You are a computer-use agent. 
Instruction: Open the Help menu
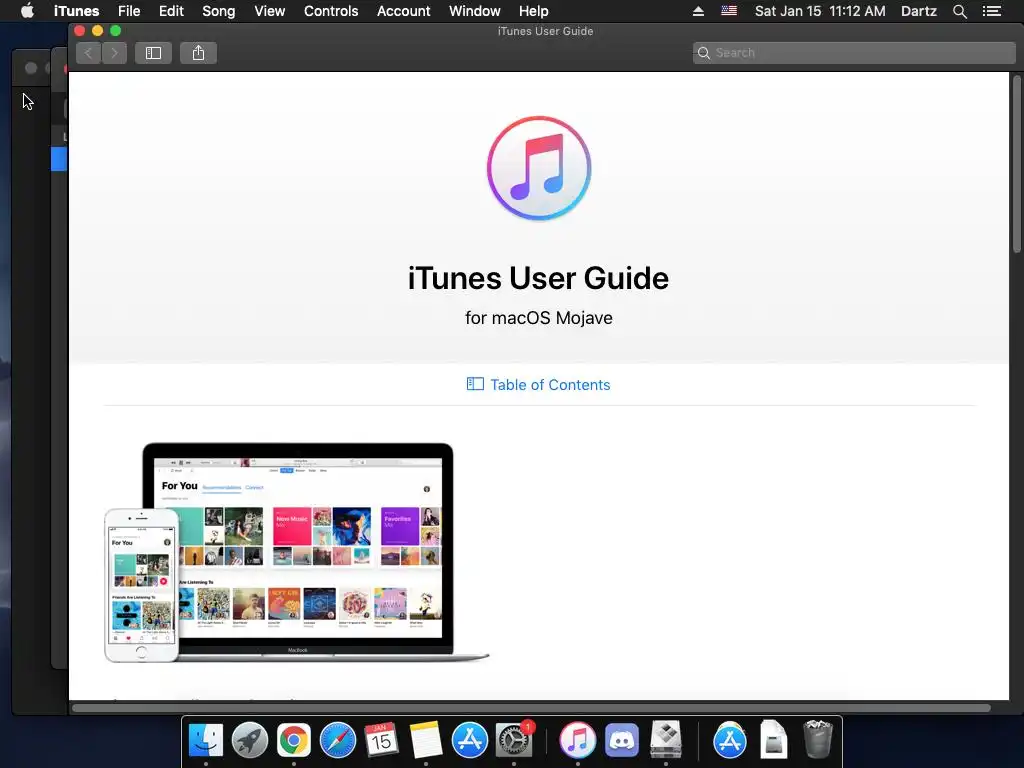coord(534,11)
